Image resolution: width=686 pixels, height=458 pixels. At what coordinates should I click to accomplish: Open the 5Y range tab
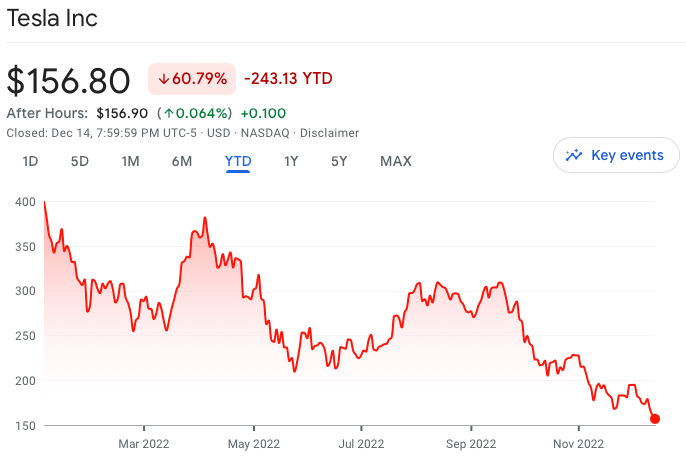pos(339,161)
